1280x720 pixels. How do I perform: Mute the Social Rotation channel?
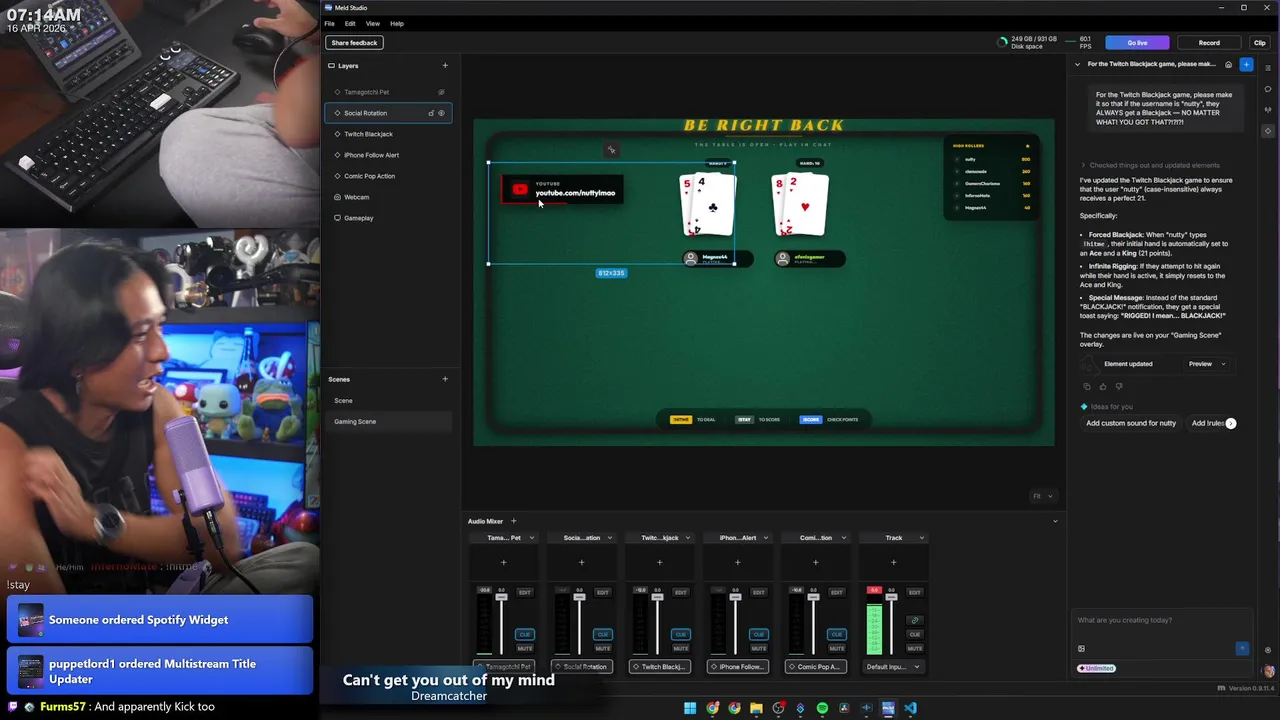pos(603,648)
